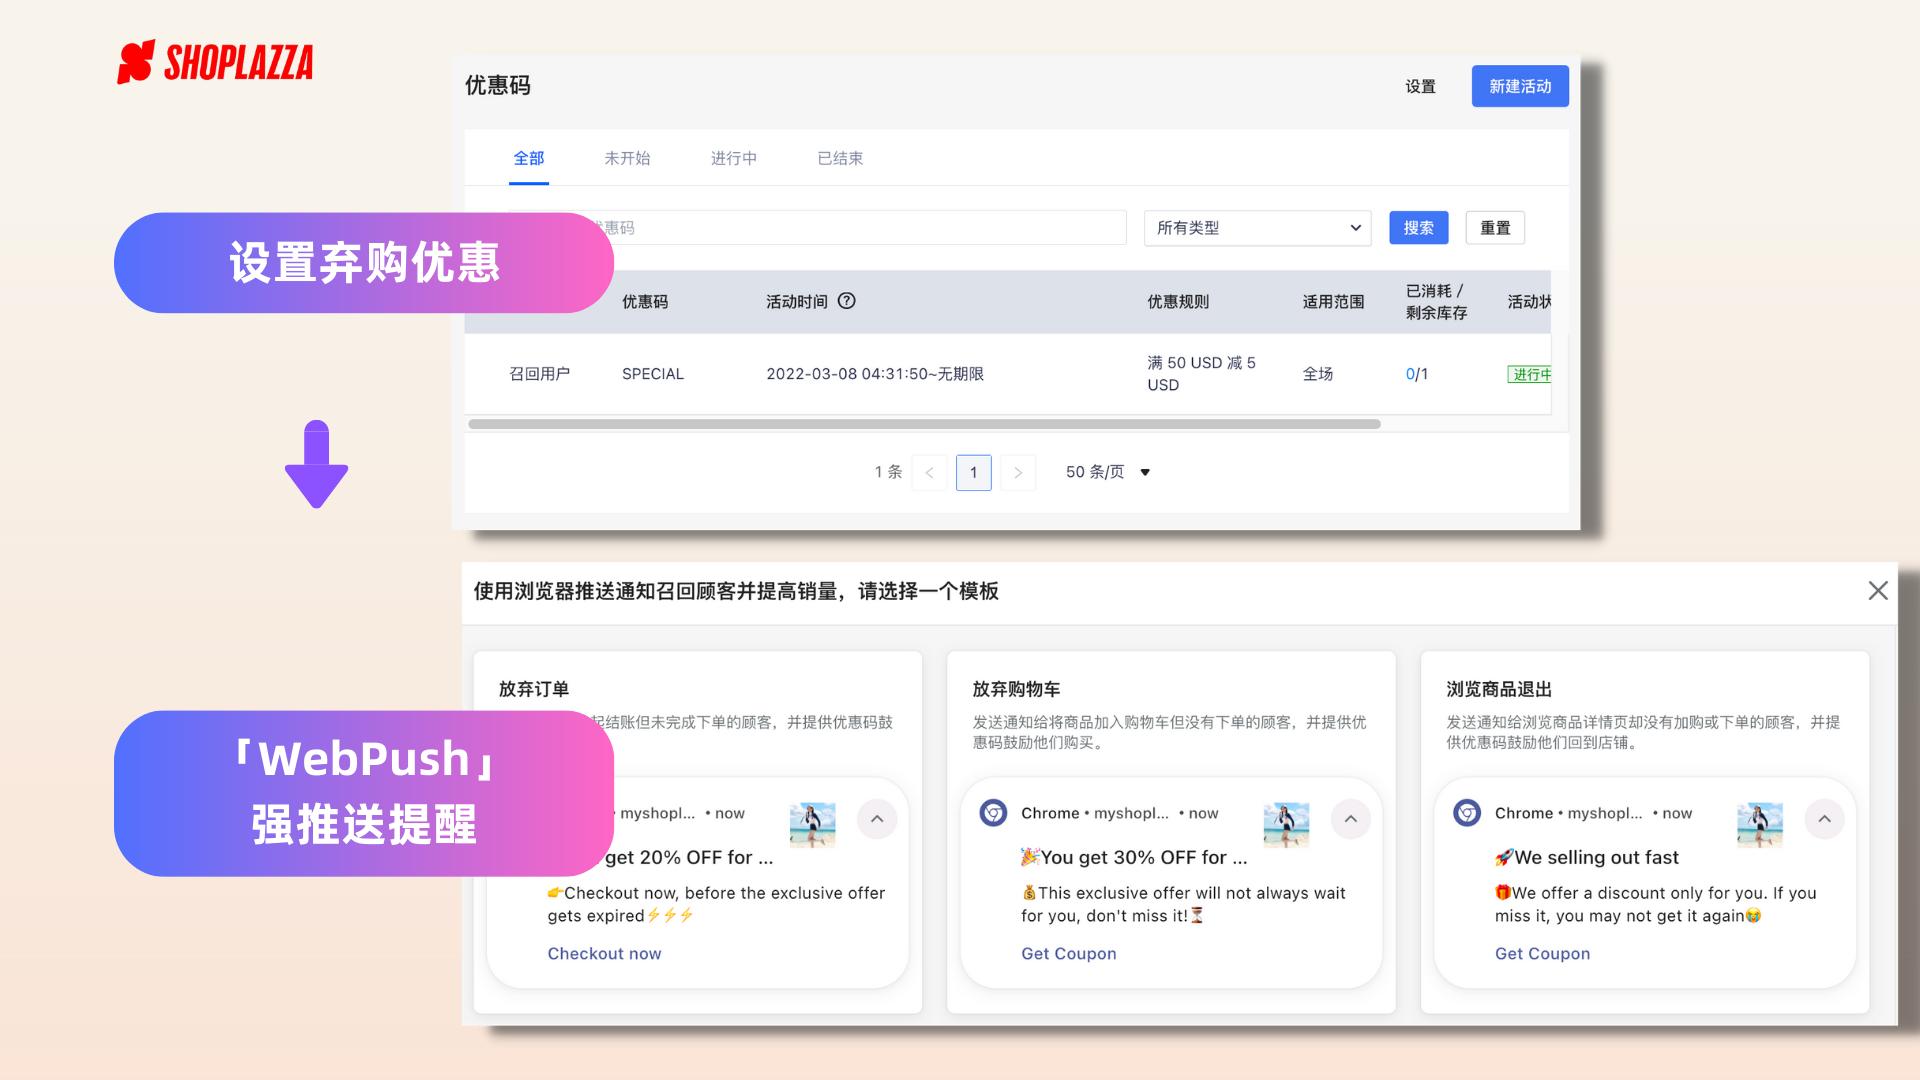Switch to the 未开始 tab

(628, 158)
